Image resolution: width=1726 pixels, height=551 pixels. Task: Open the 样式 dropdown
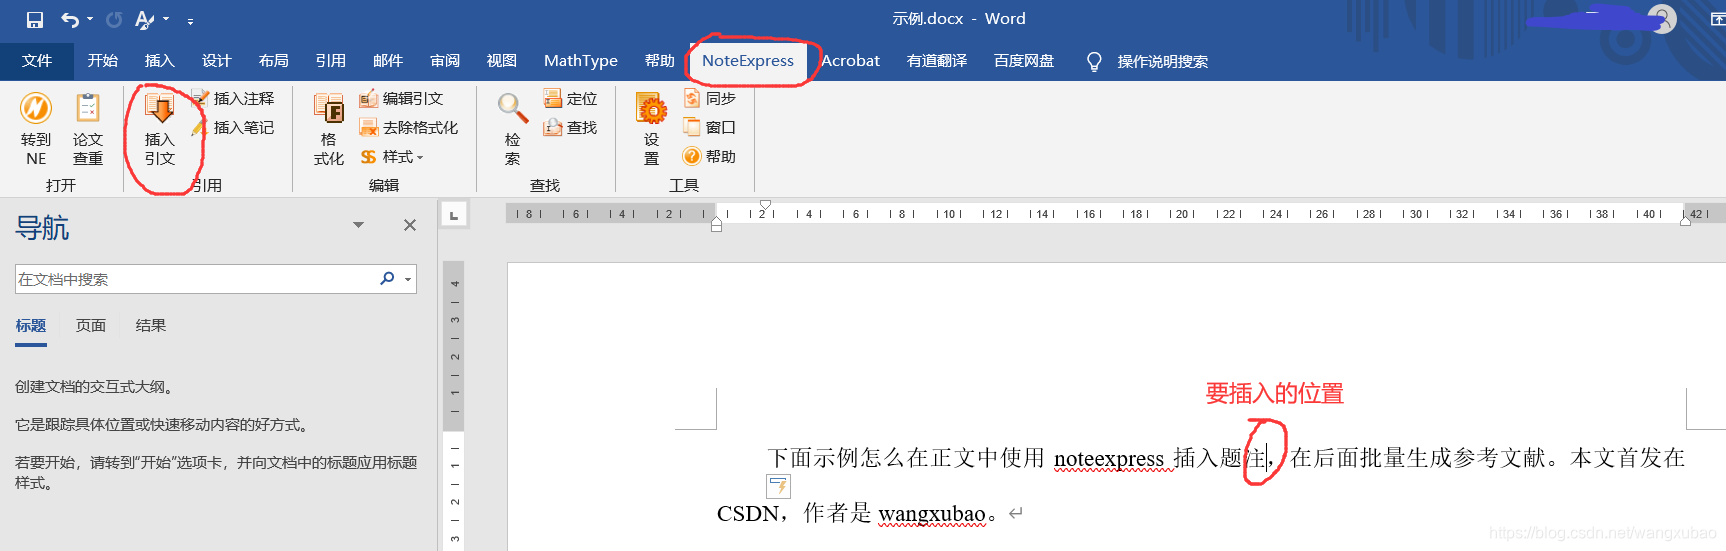click(392, 157)
